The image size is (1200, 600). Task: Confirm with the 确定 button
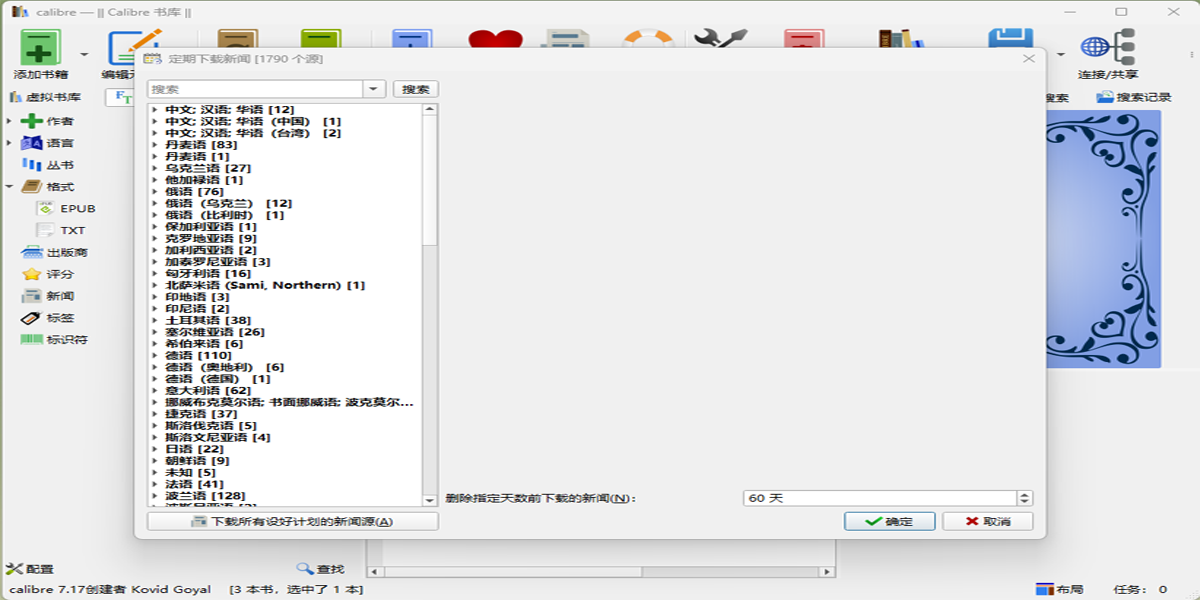[890, 522]
